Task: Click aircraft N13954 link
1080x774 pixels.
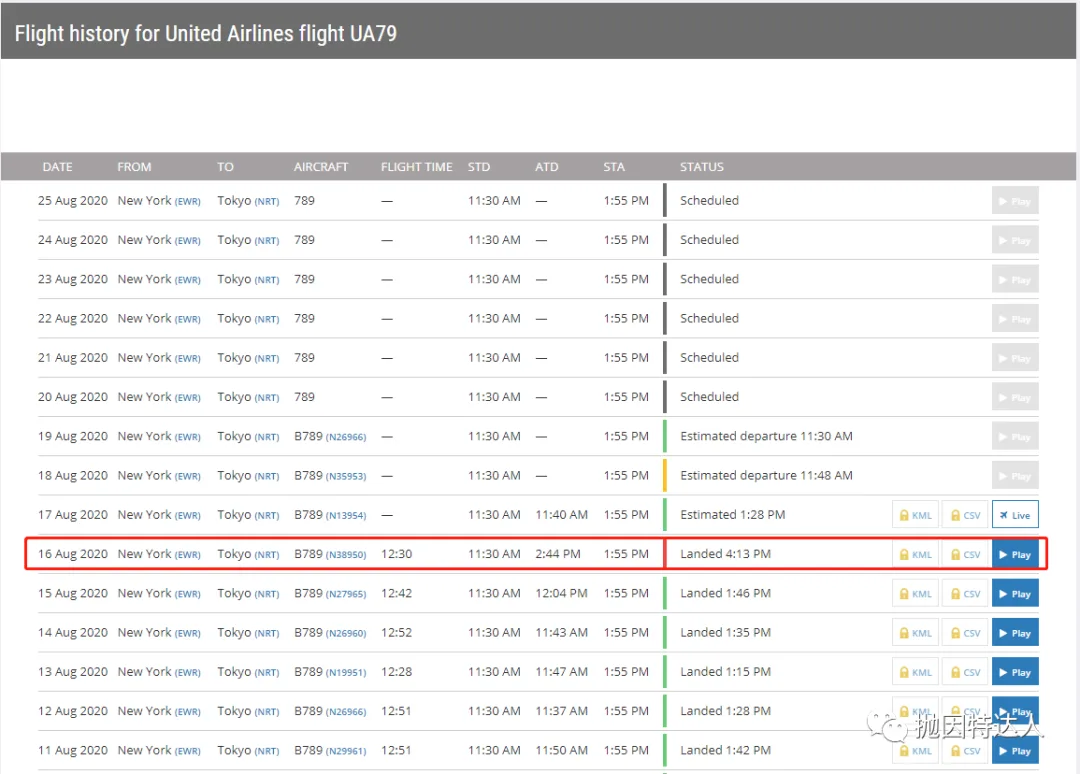Action: pyautogui.click(x=346, y=516)
